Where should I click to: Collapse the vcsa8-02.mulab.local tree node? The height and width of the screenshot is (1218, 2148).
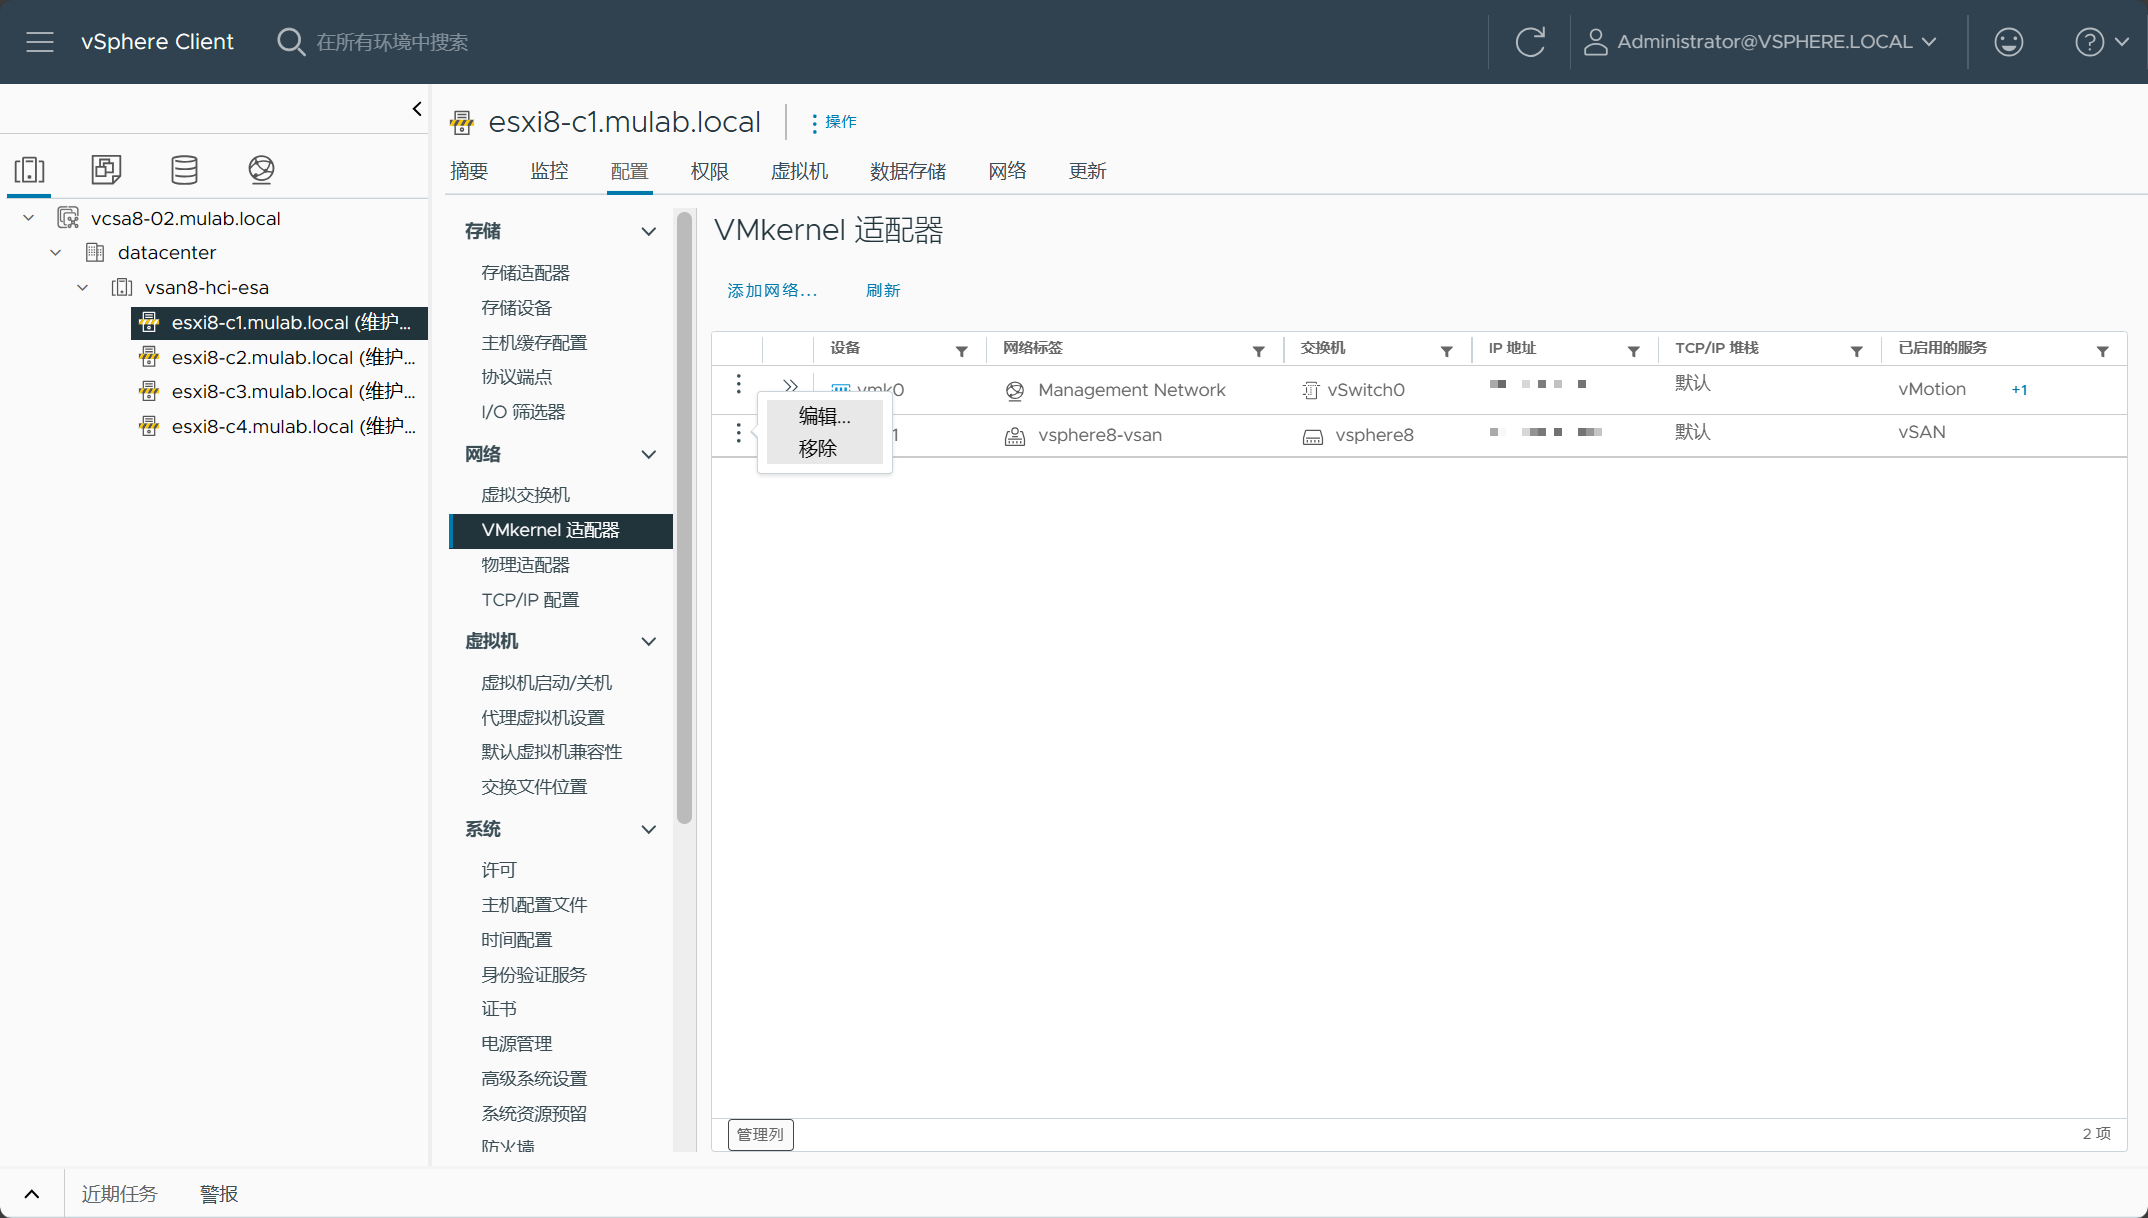[29, 218]
